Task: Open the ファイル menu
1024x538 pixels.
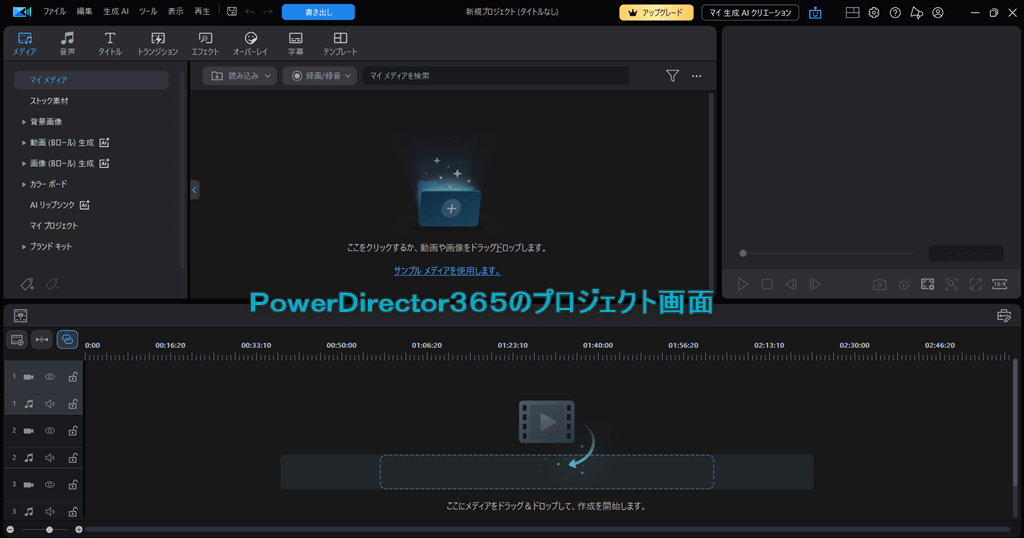Action: pos(55,12)
